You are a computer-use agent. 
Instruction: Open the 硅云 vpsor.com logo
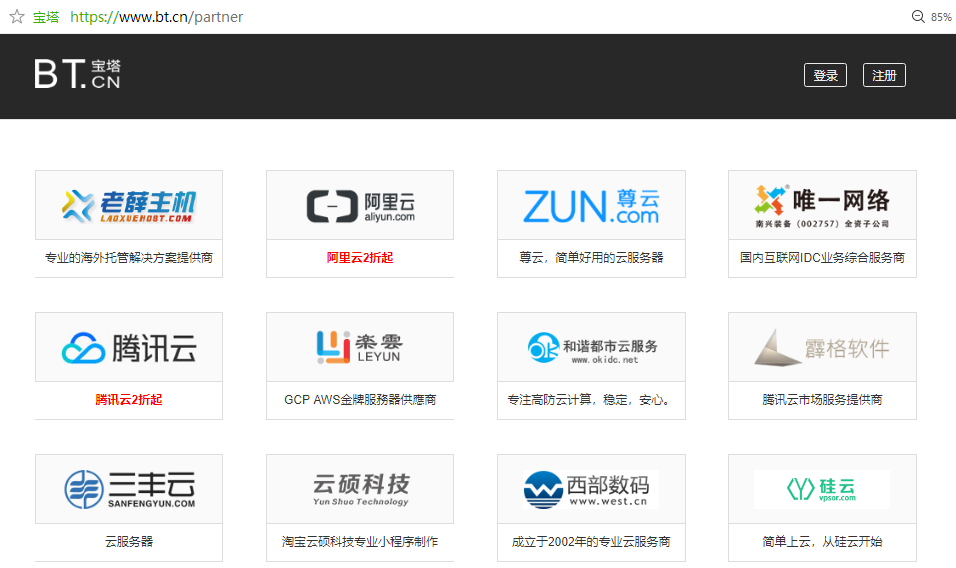coord(822,489)
